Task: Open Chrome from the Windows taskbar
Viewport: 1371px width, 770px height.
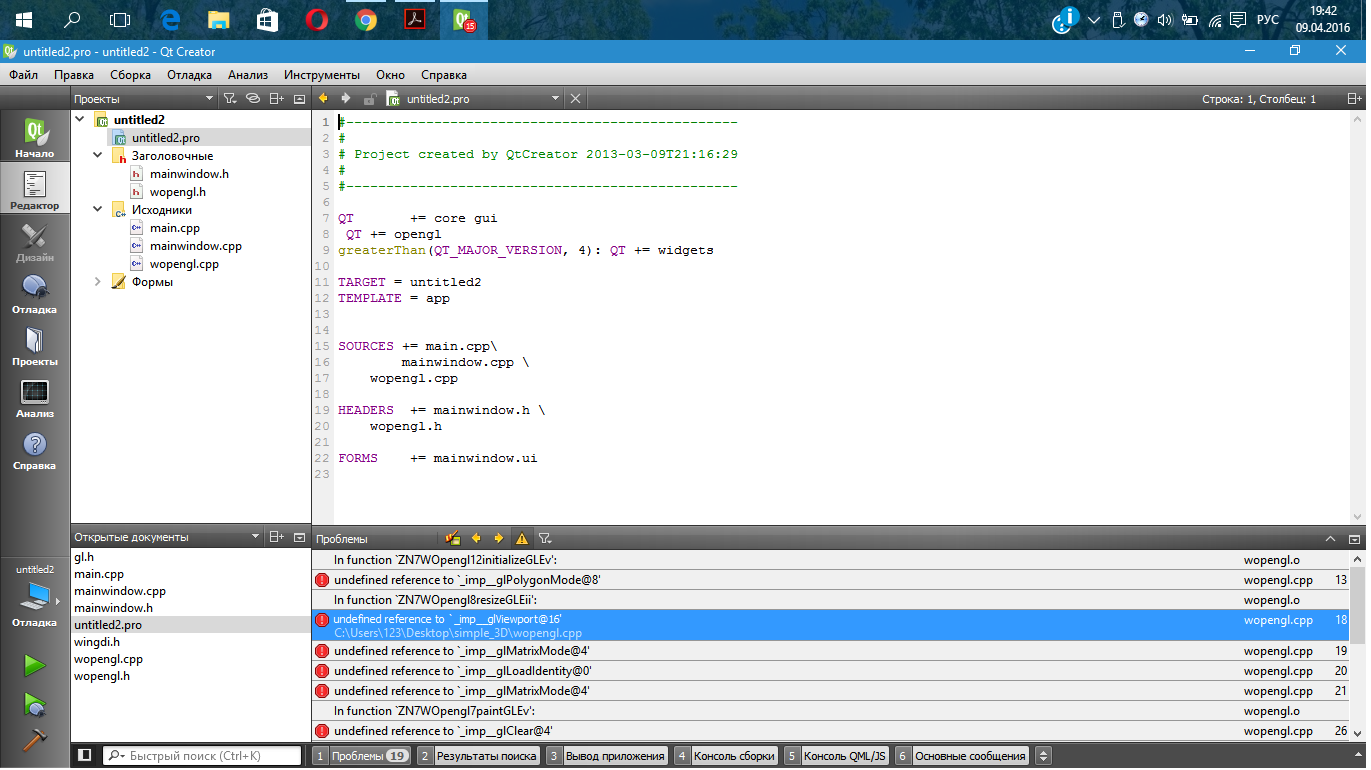Action: [365, 20]
